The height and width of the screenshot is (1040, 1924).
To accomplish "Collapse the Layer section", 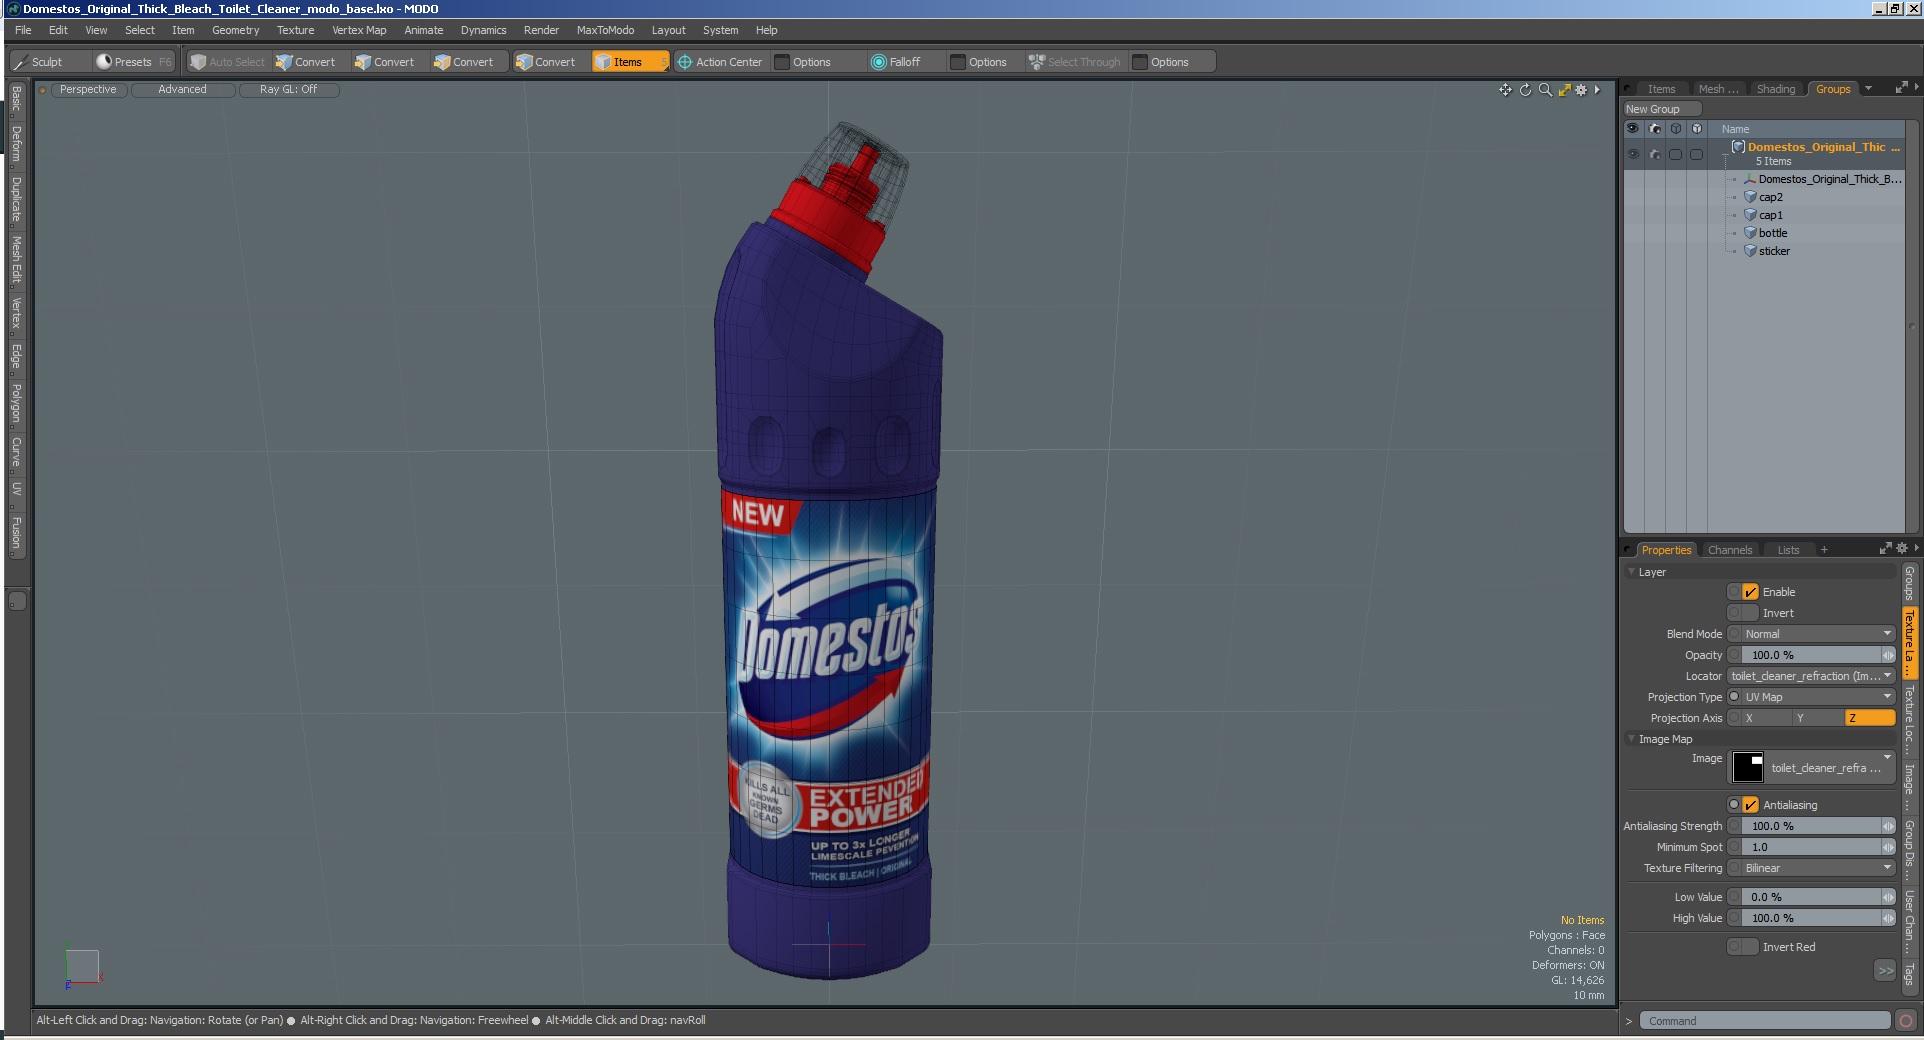I will 1632,572.
